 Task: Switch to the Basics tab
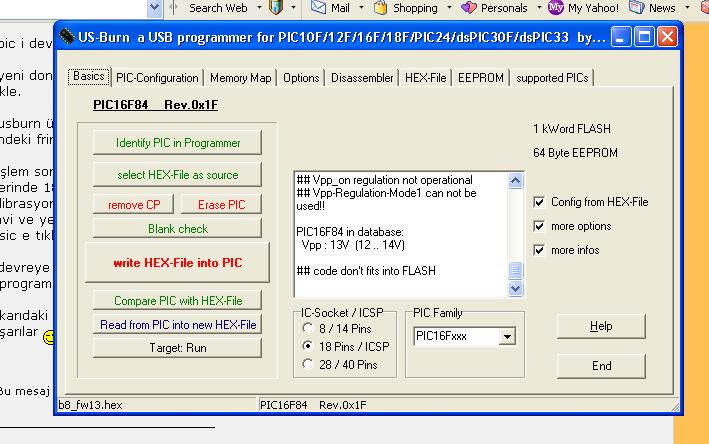pos(89,76)
